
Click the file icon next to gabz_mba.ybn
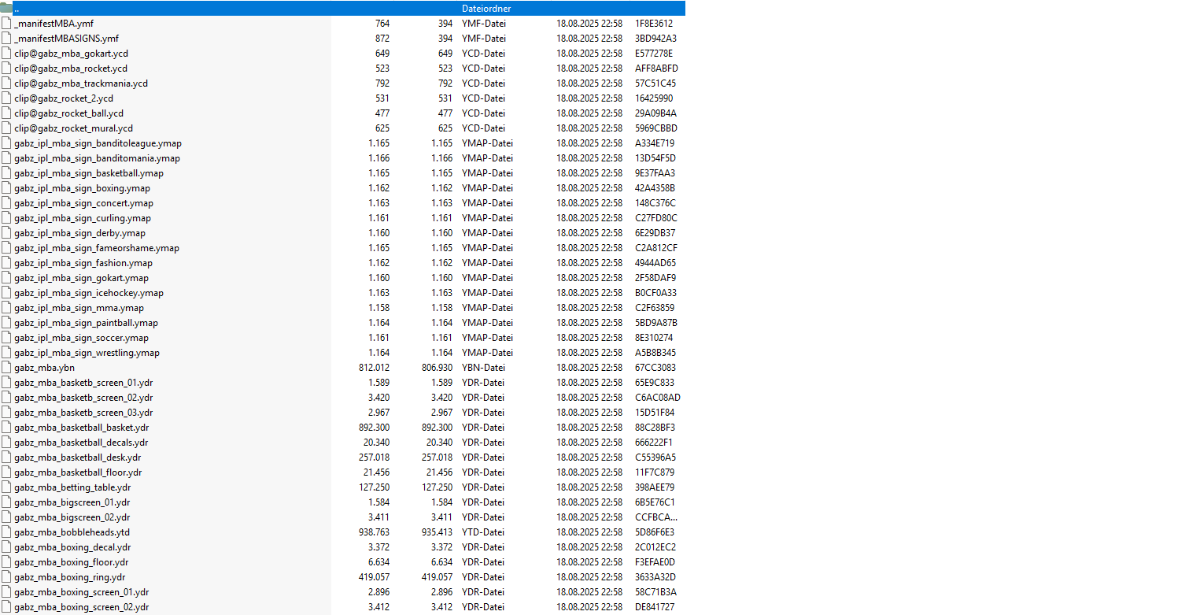(x=7, y=368)
